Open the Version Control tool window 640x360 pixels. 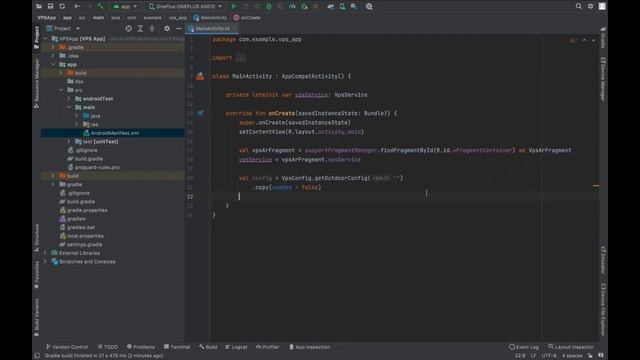[x=67, y=347]
